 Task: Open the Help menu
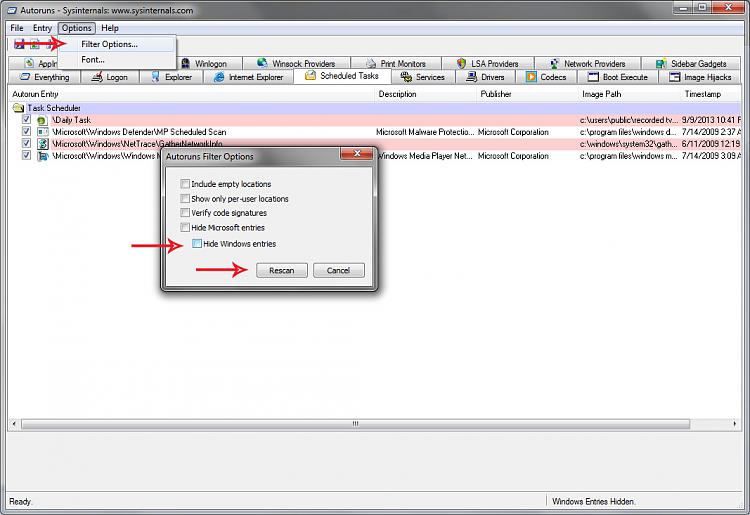tap(110, 28)
